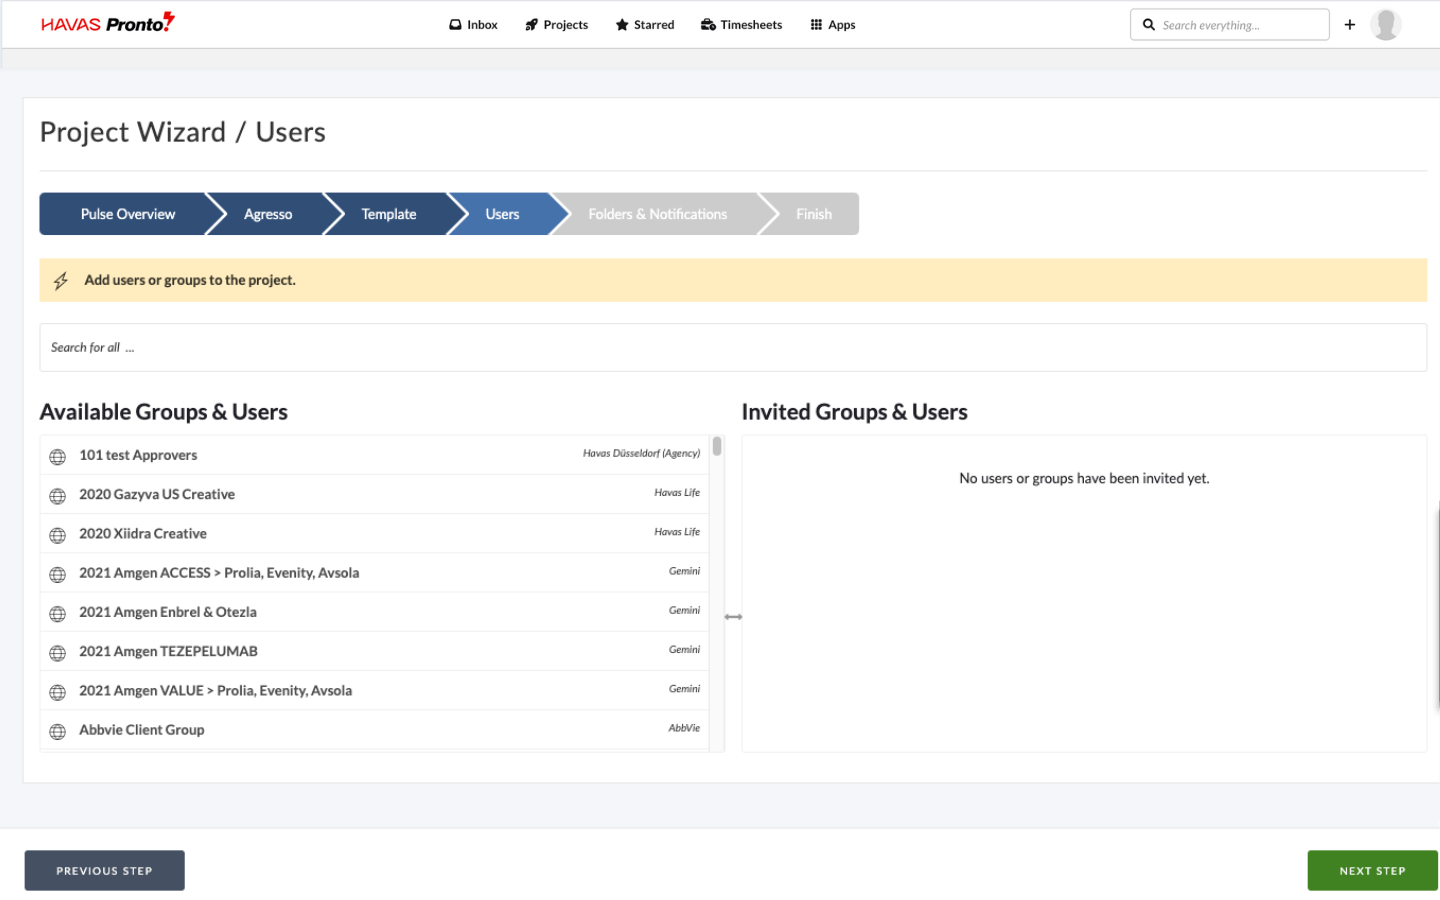This screenshot has height=900, width=1440.
Task: Go to Pulse Overview wizard step
Action: click(127, 214)
